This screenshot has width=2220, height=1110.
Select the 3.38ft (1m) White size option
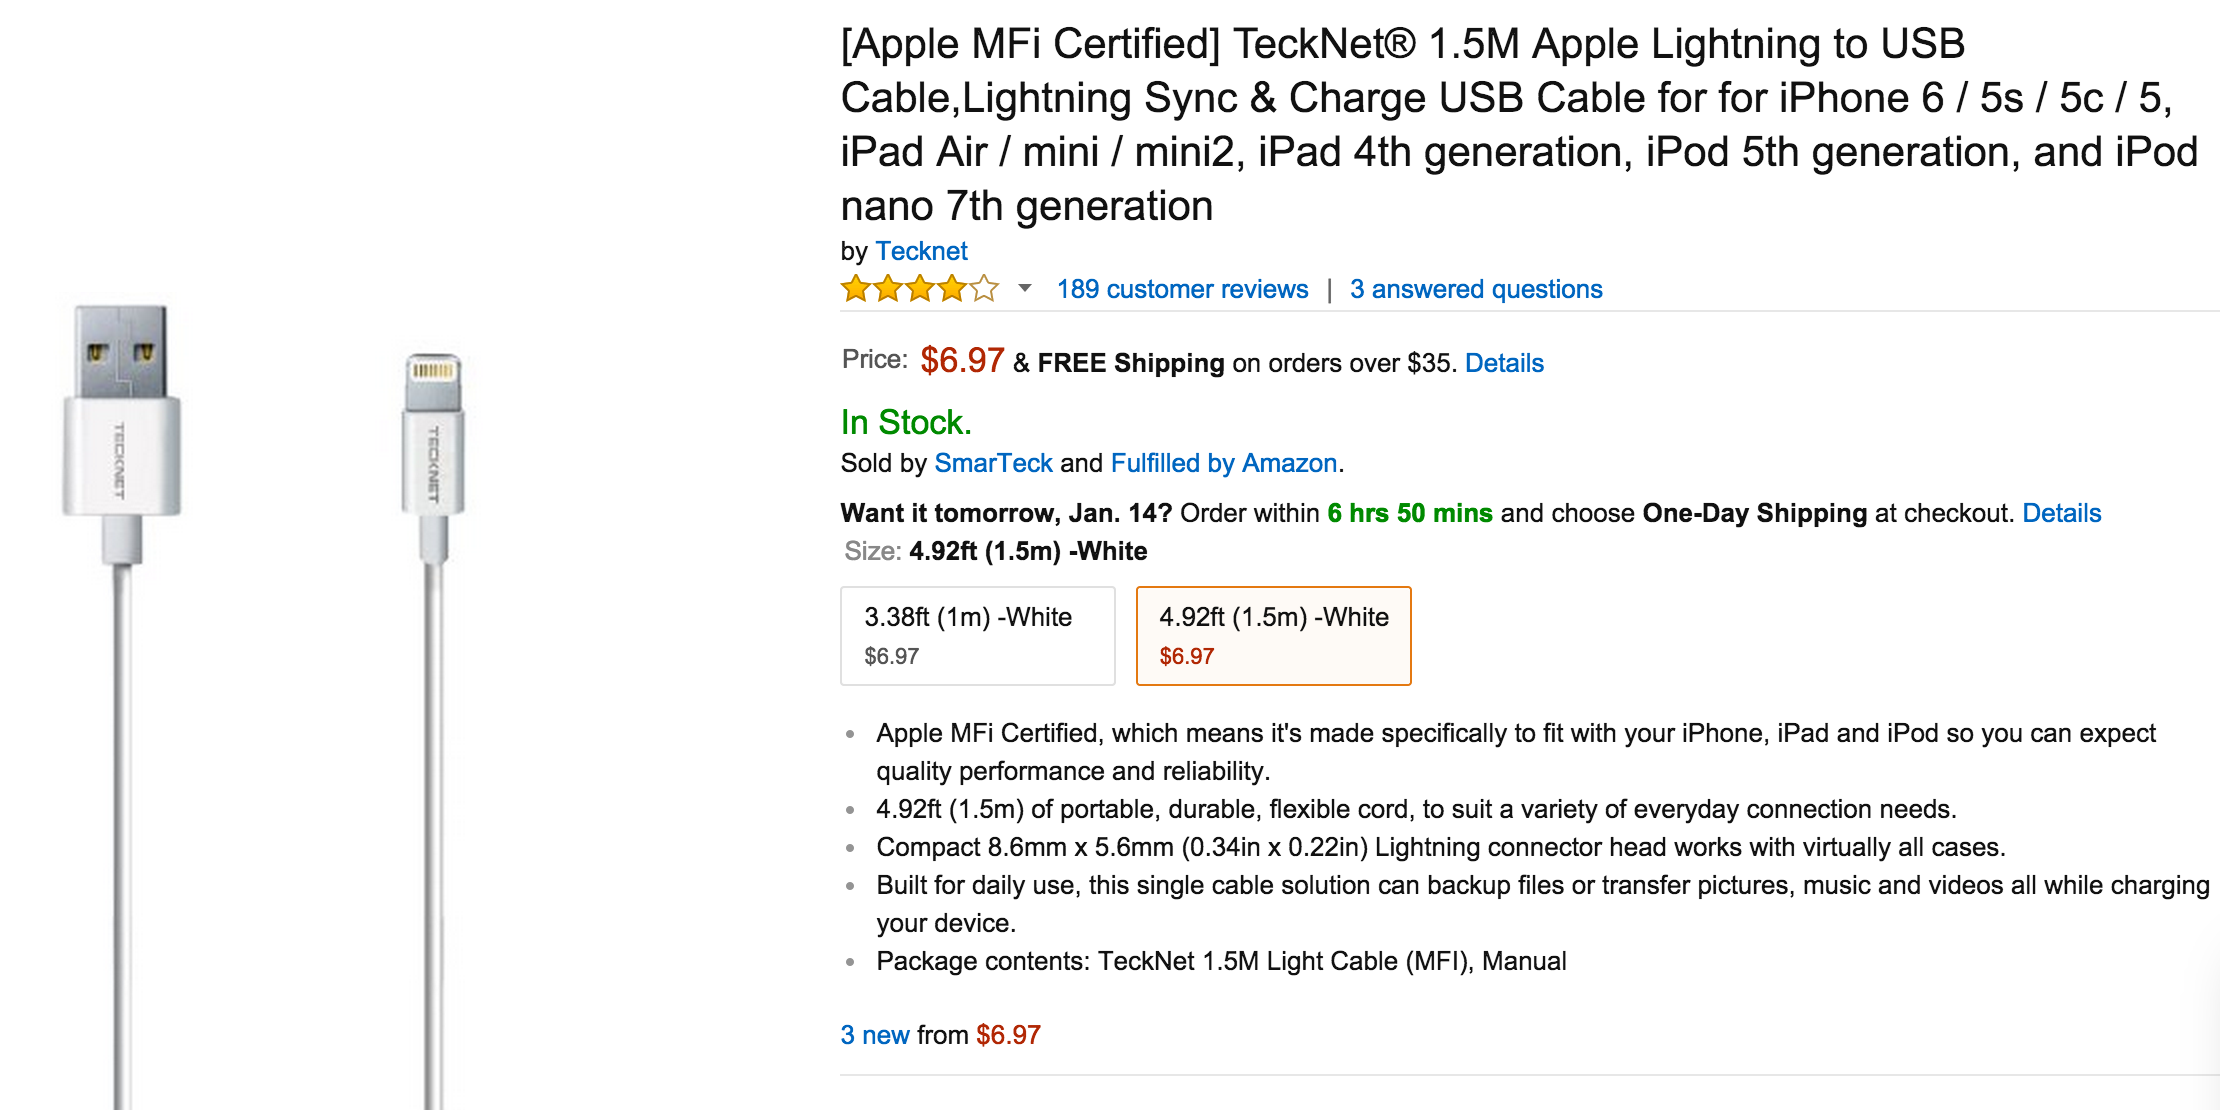click(x=977, y=635)
